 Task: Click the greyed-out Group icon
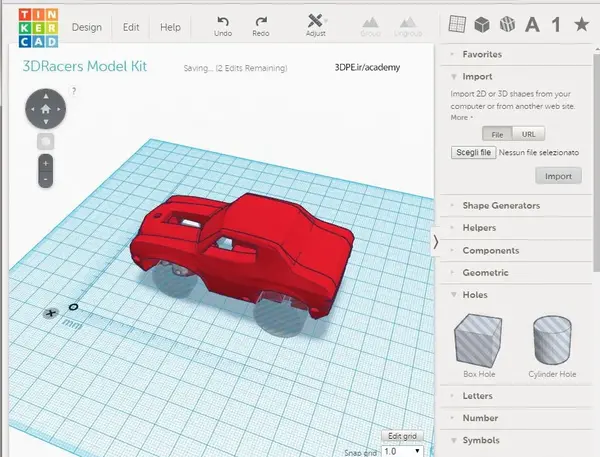click(x=370, y=26)
